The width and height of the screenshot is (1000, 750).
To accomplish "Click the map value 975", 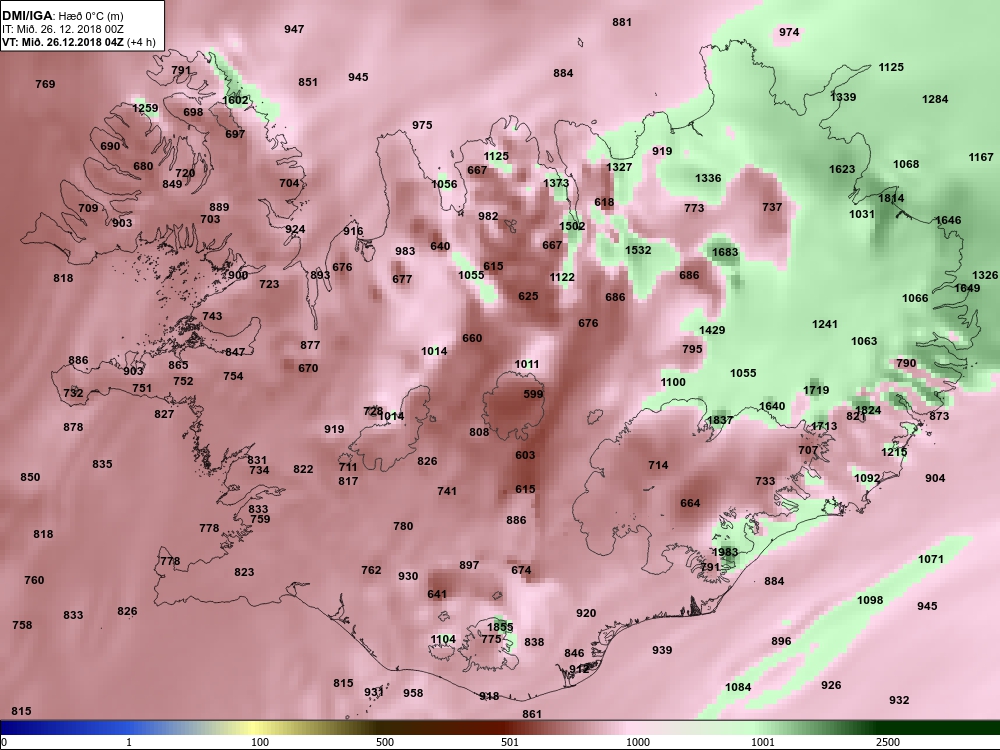I will (x=422, y=125).
